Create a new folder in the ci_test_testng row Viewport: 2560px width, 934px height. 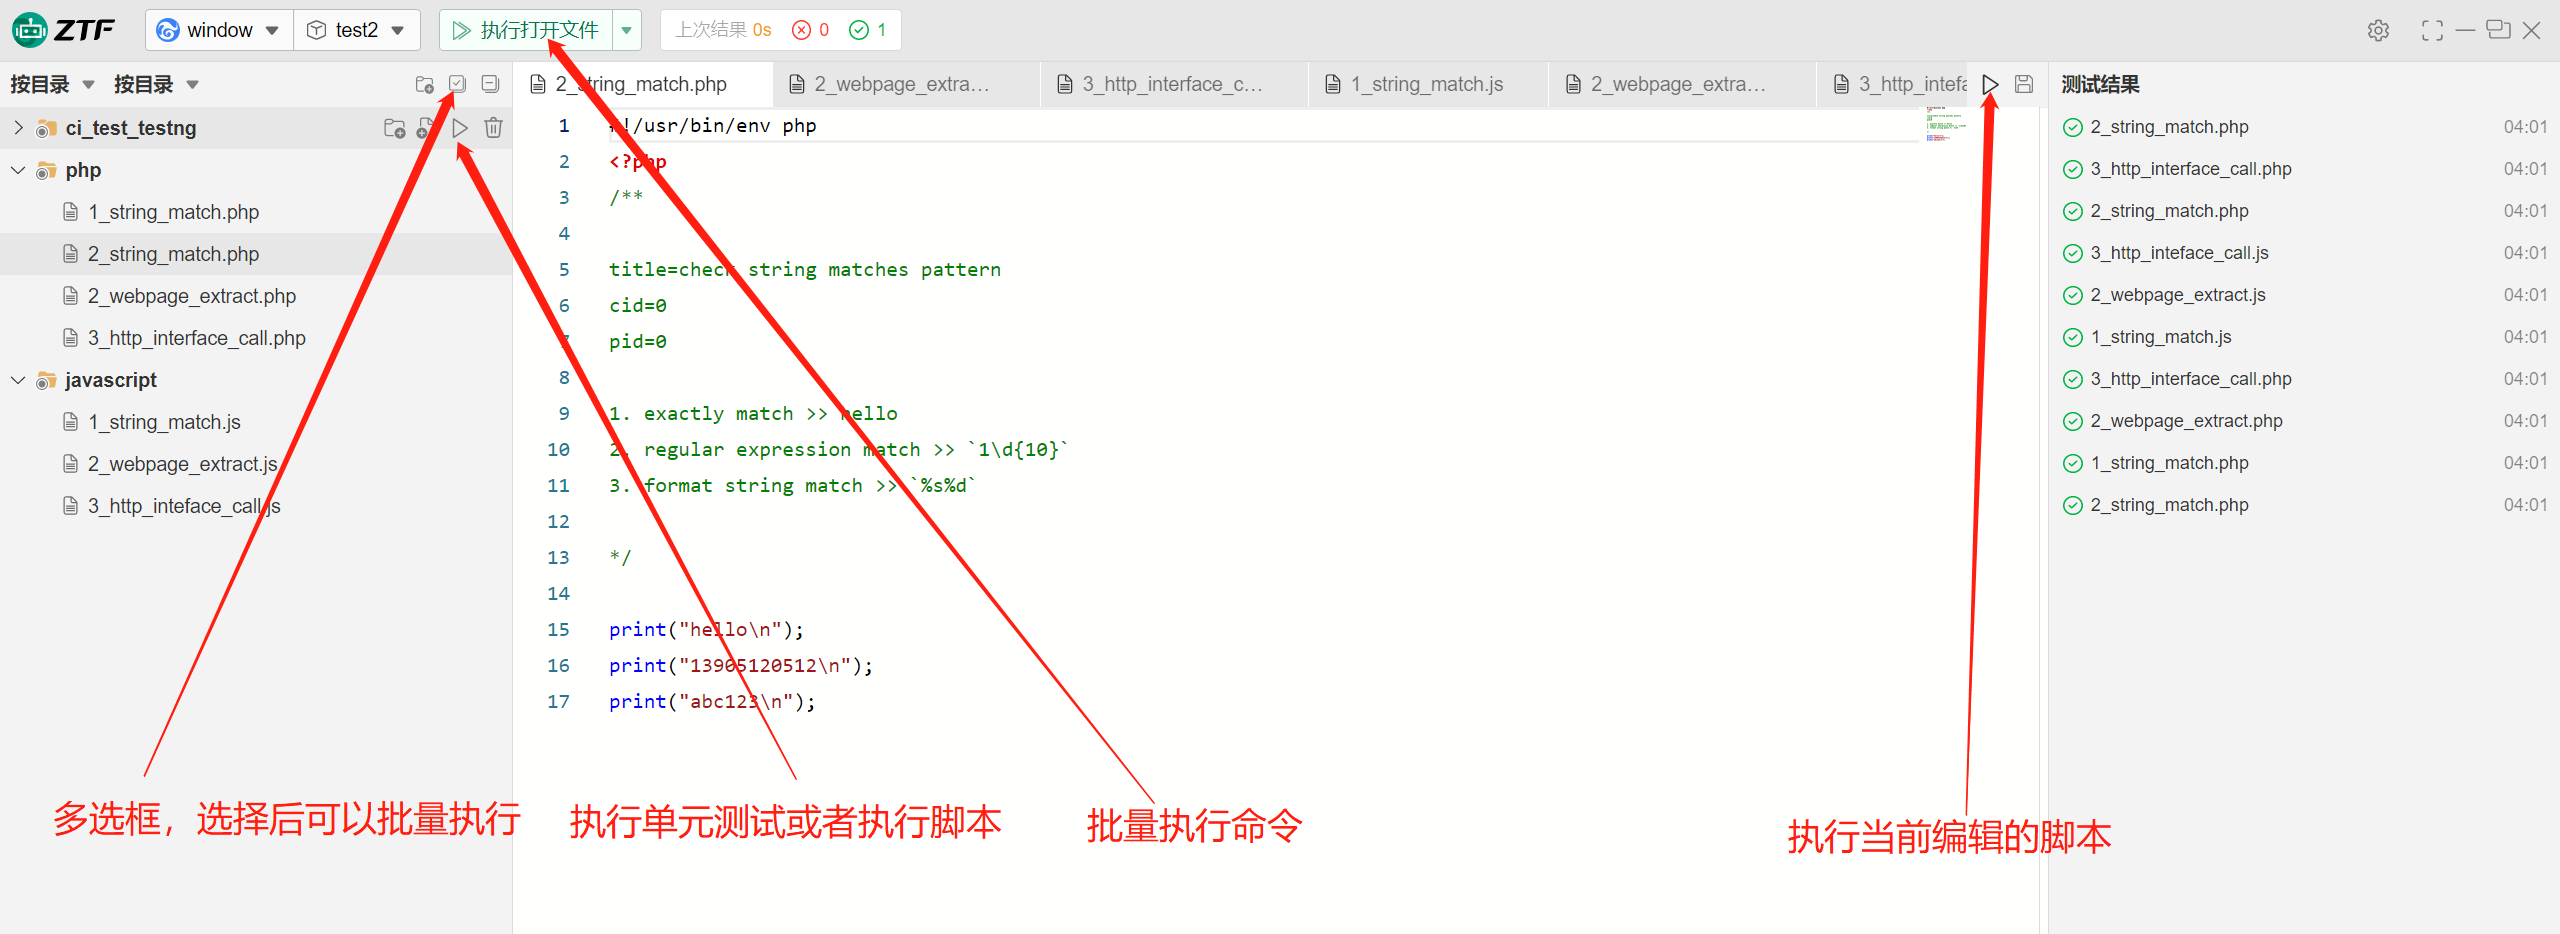tap(394, 128)
